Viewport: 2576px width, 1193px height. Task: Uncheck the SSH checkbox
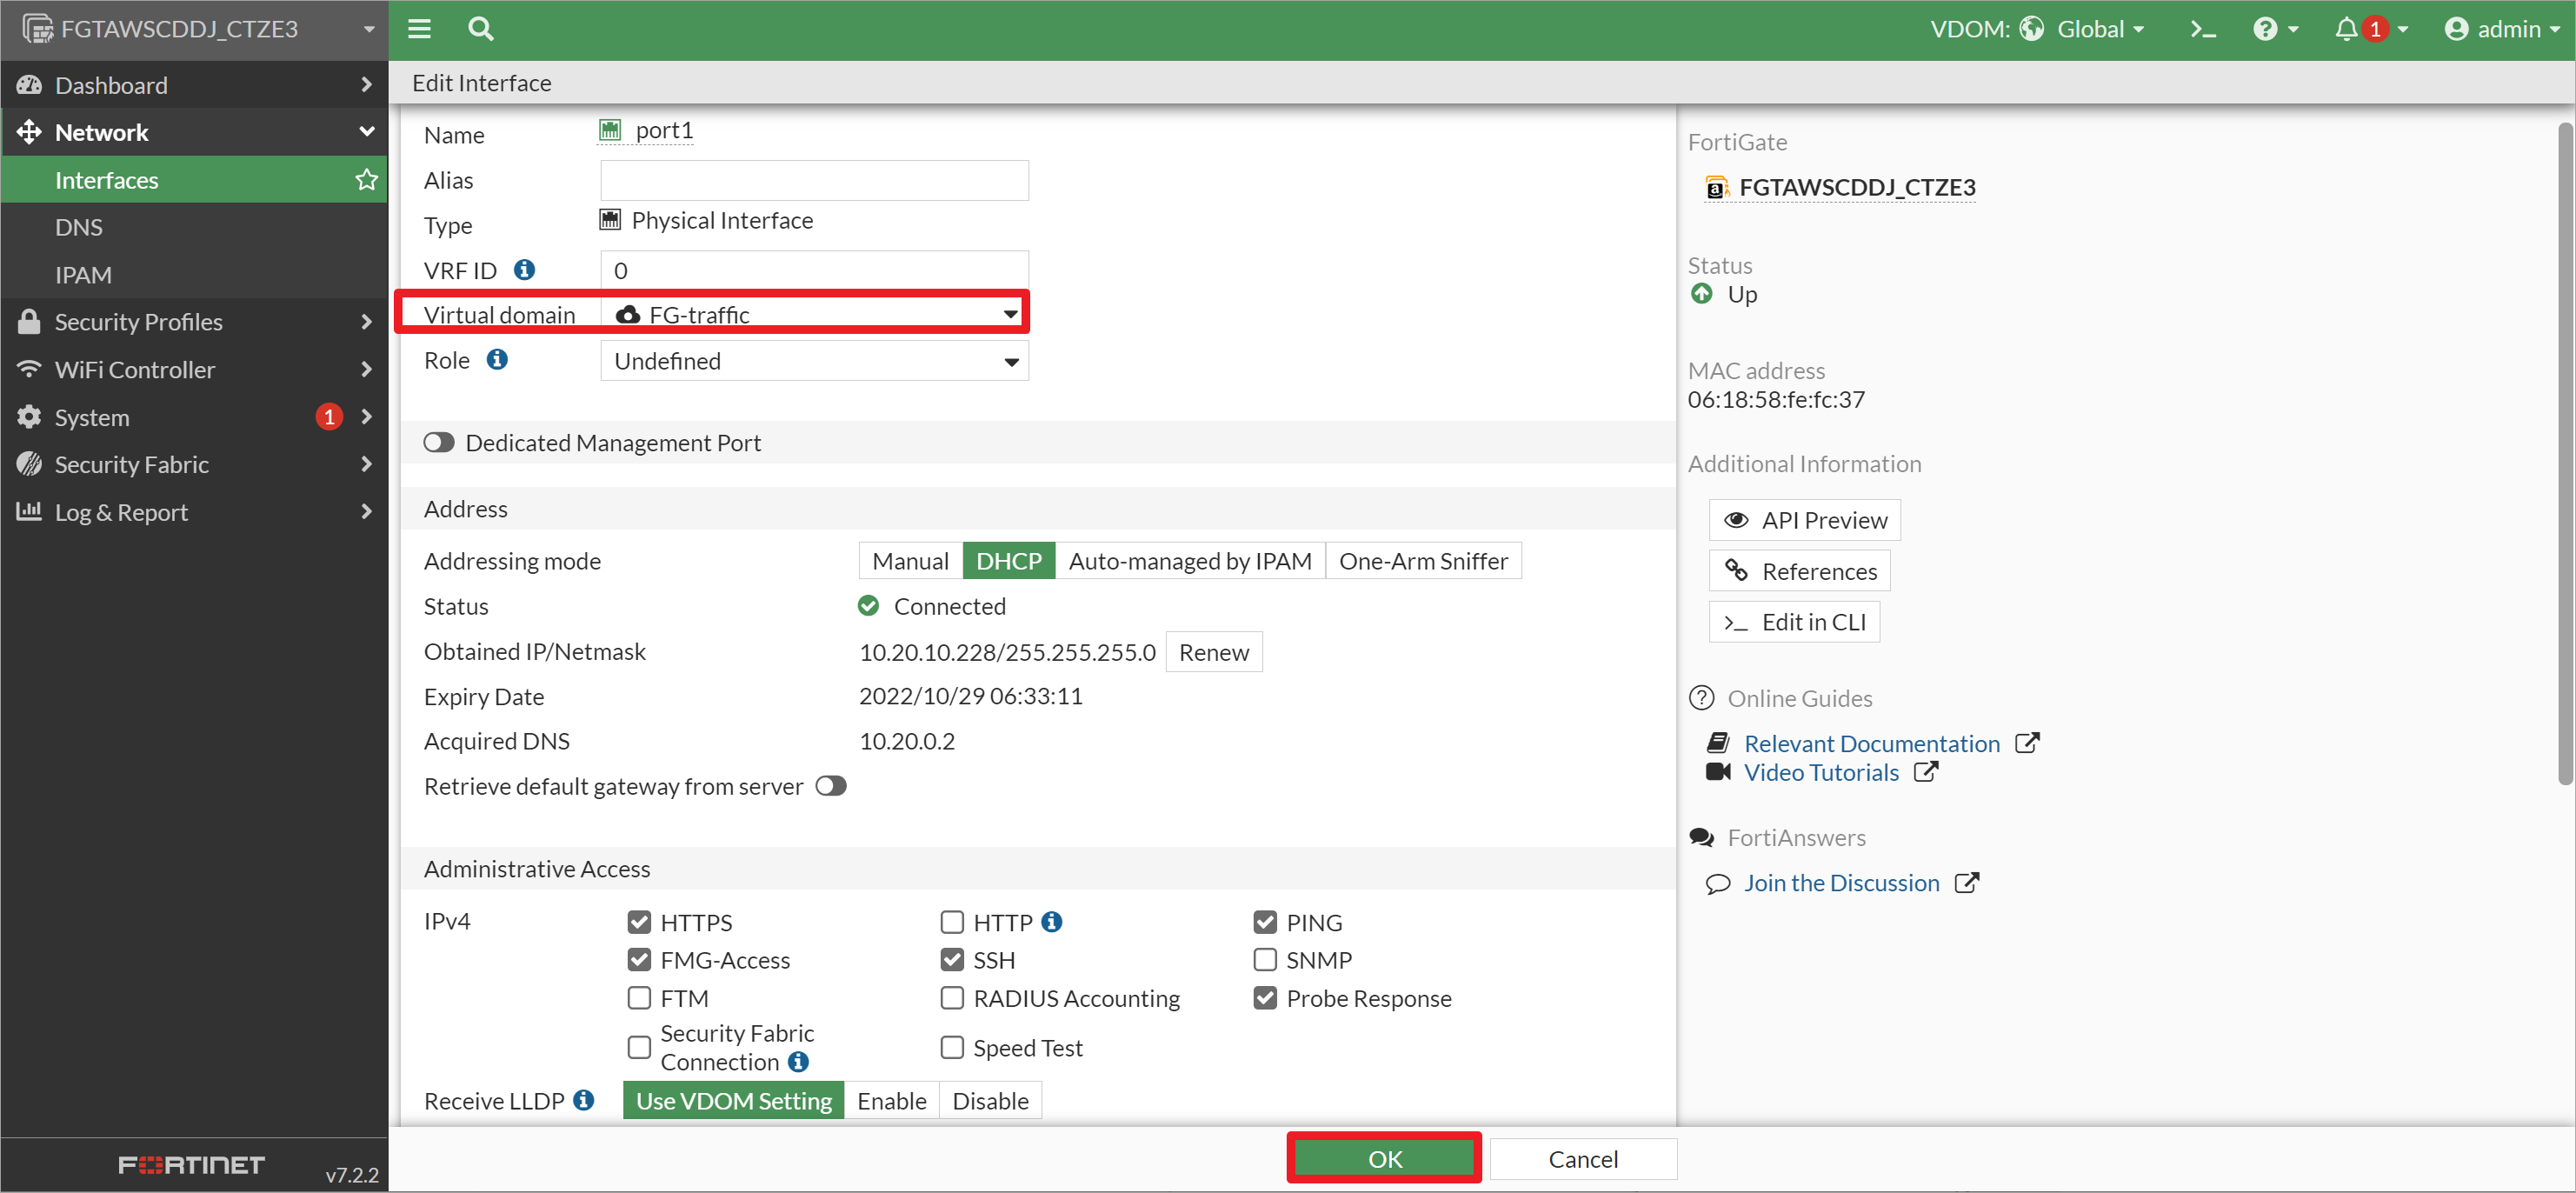click(x=952, y=960)
